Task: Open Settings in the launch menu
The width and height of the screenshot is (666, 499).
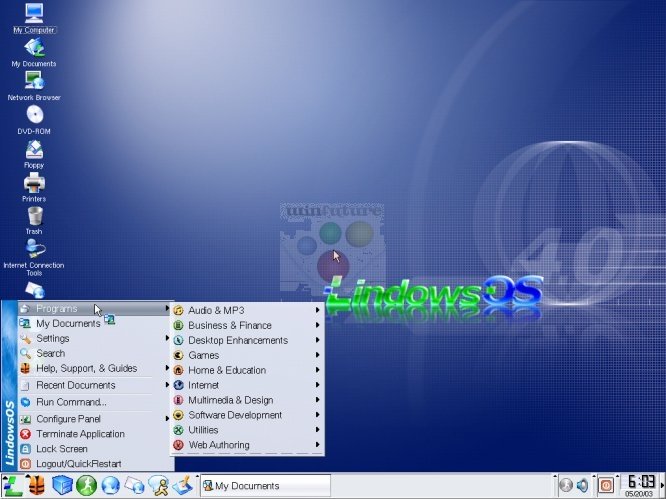Action: (94, 338)
